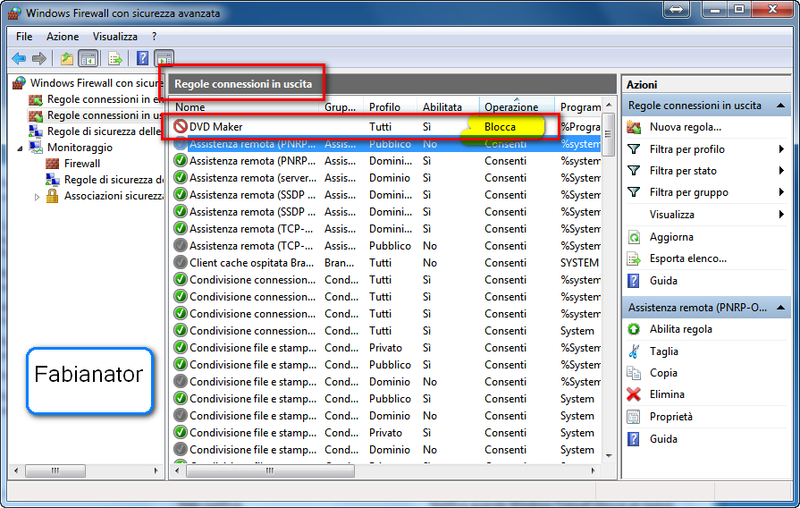
Task: Click Proprietà in the actions pane
Action: pyautogui.click(x=671, y=417)
